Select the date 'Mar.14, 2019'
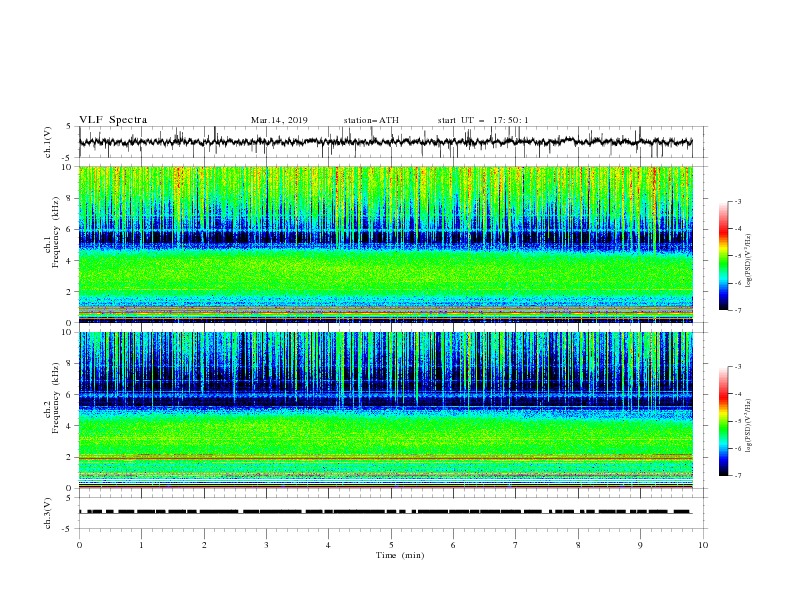Viewport: 792px width, 612px height. point(279,120)
